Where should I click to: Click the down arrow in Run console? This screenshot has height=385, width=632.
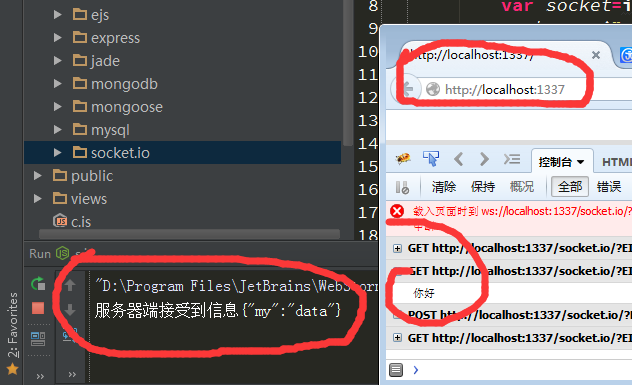point(70,310)
